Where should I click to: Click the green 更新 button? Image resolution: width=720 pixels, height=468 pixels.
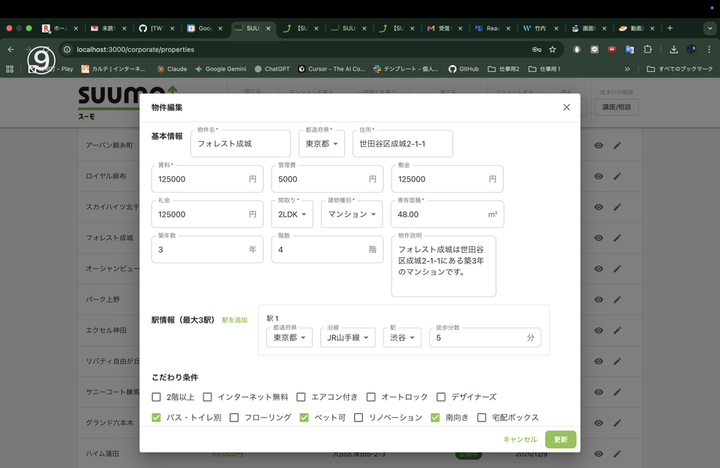[560, 439]
